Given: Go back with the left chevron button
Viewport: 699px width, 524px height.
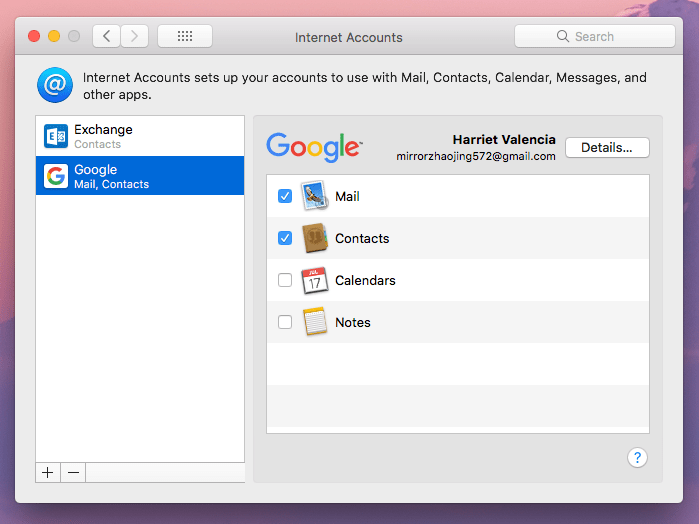Looking at the screenshot, I should (x=106, y=36).
